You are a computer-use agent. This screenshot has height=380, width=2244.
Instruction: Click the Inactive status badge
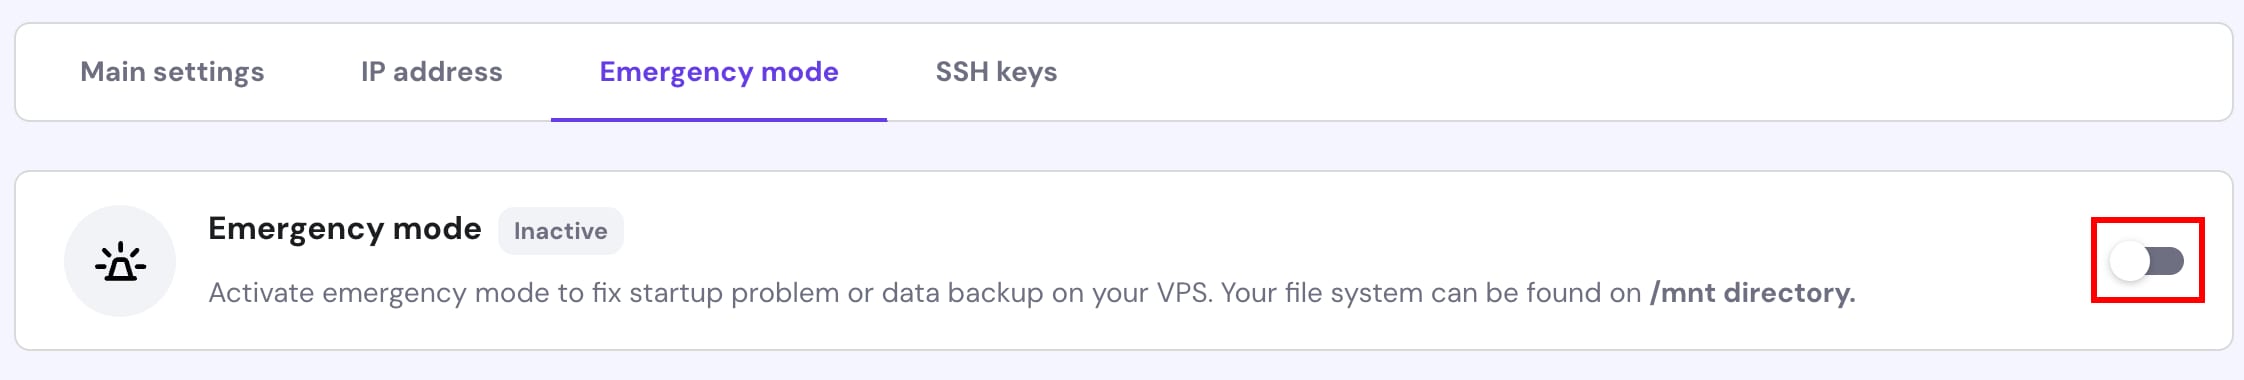click(561, 231)
